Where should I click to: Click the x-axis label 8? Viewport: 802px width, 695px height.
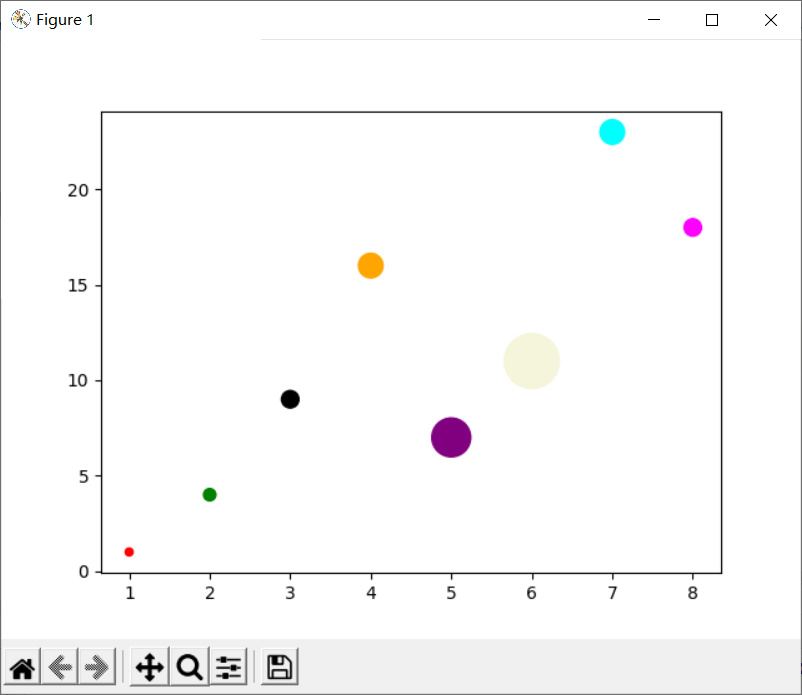[693, 593]
